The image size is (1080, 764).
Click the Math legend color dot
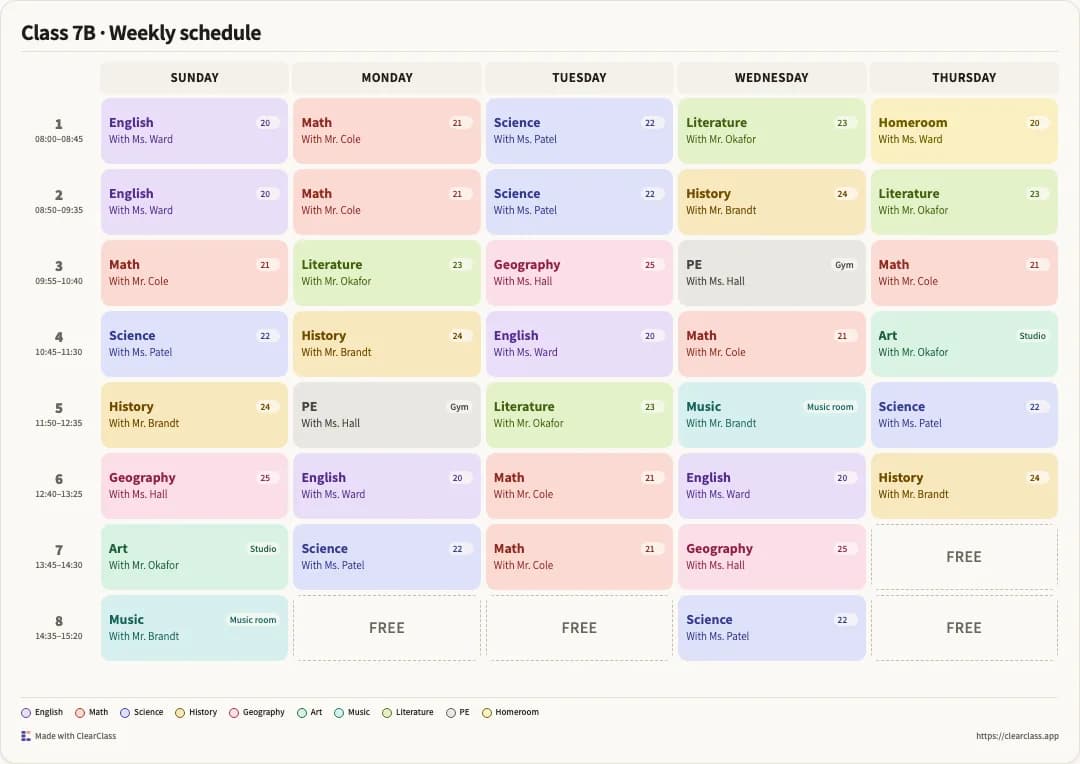[80, 712]
